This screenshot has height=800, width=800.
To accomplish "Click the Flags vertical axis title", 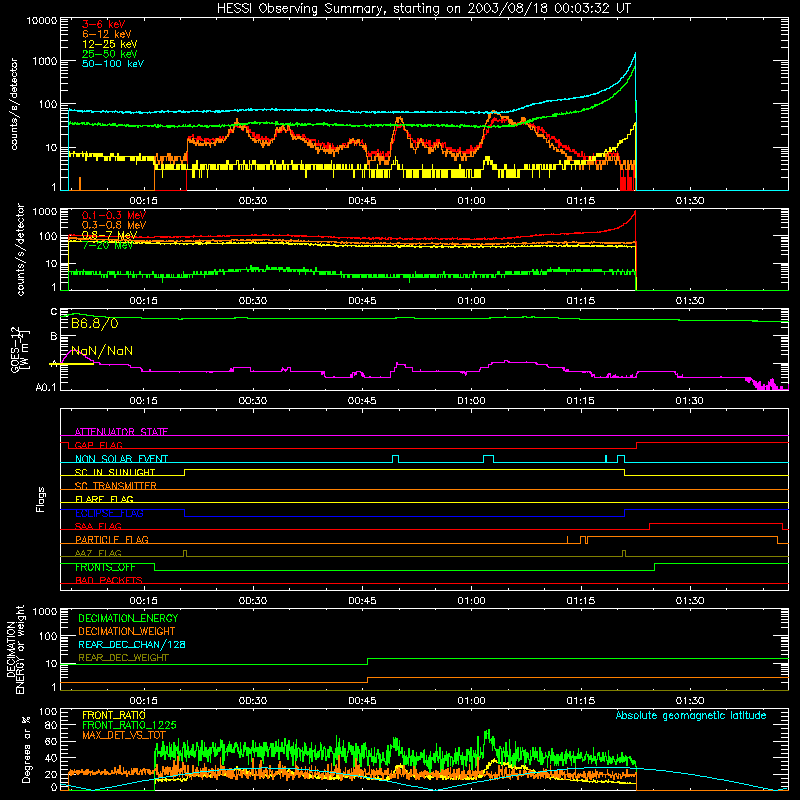I will pyautogui.click(x=41, y=499).
